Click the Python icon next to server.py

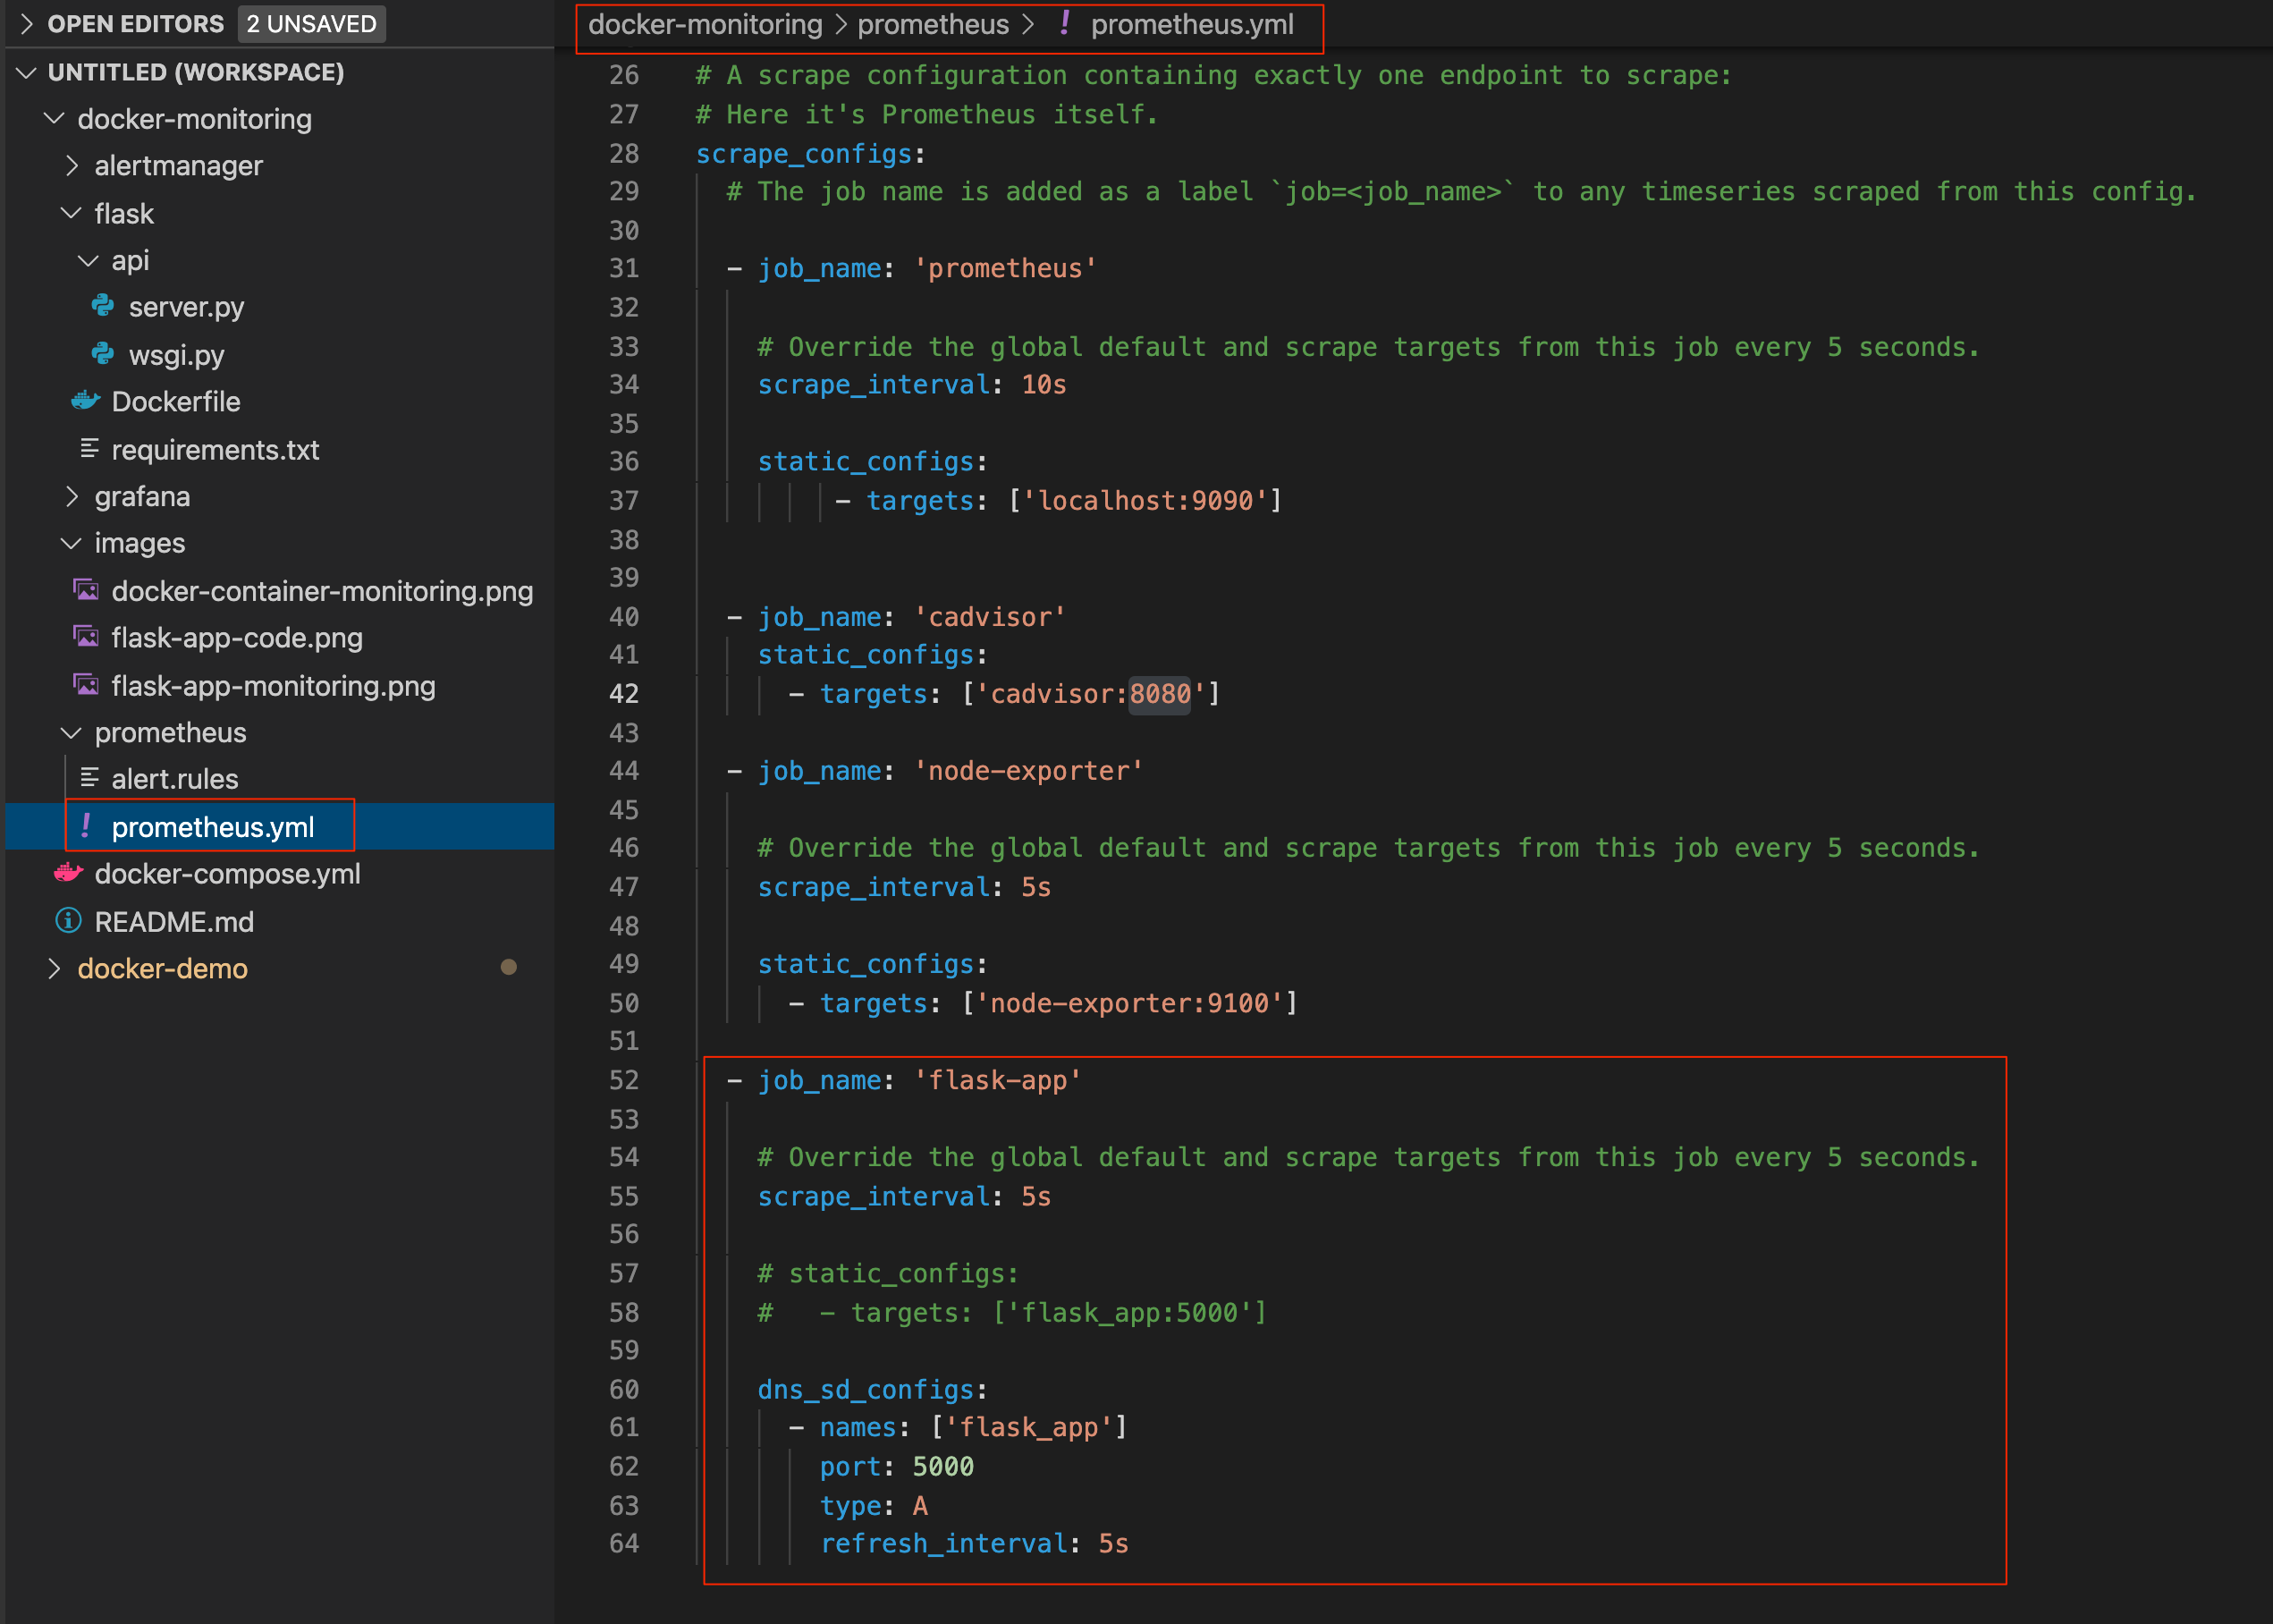[102, 306]
